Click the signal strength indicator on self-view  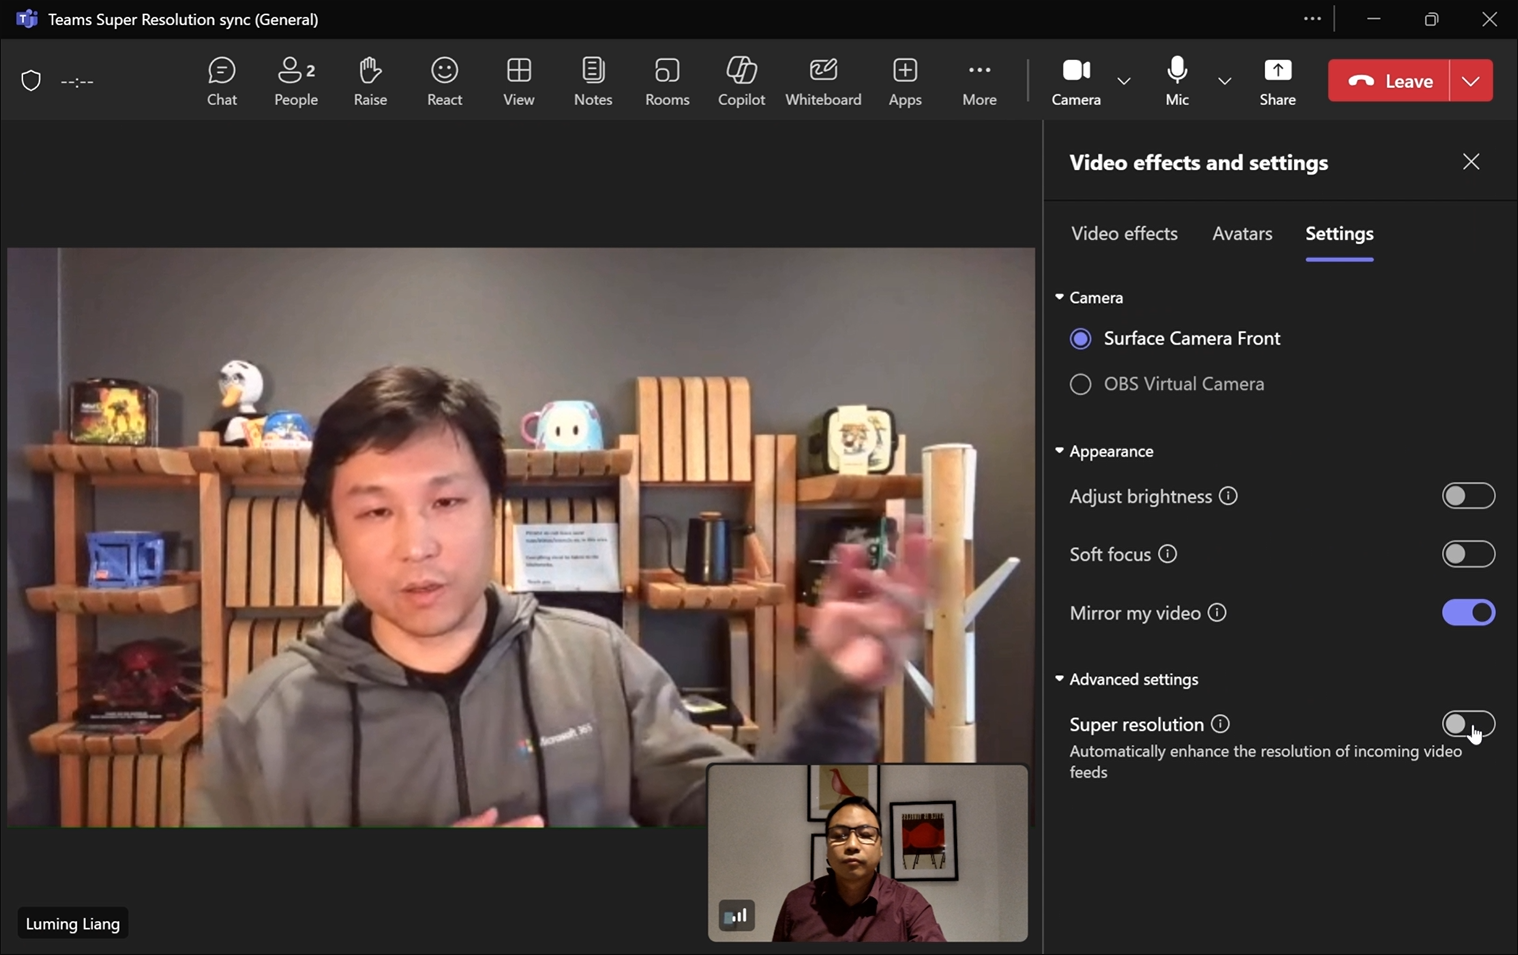737,915
